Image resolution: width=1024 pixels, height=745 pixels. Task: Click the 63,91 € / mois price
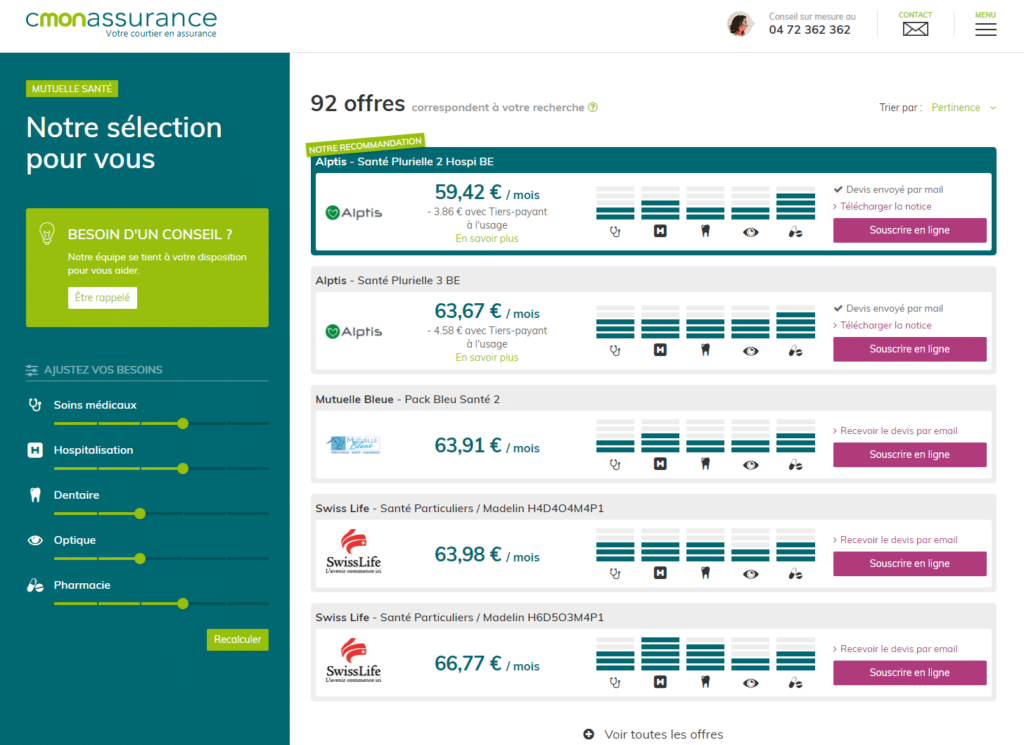click(x=487, y=446)
